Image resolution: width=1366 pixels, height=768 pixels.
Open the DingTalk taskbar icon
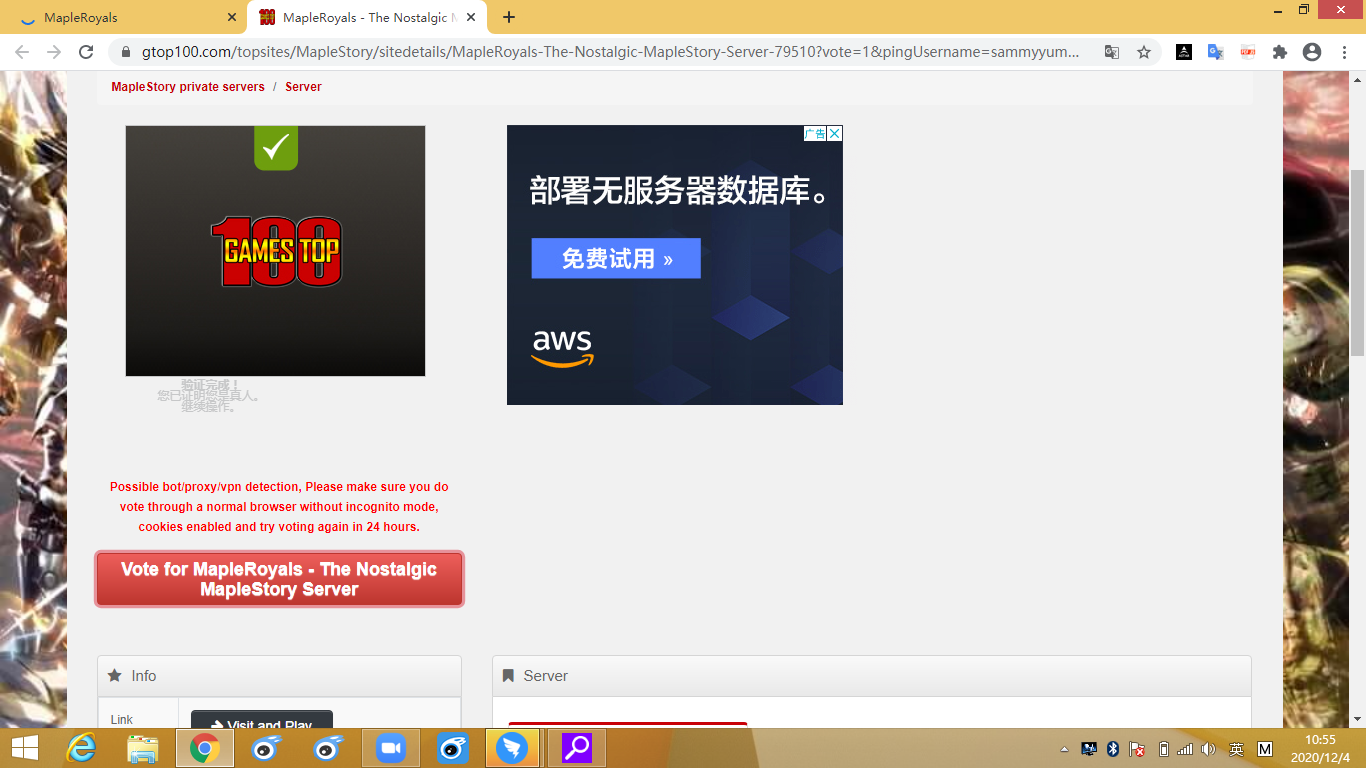pos(512,748)
